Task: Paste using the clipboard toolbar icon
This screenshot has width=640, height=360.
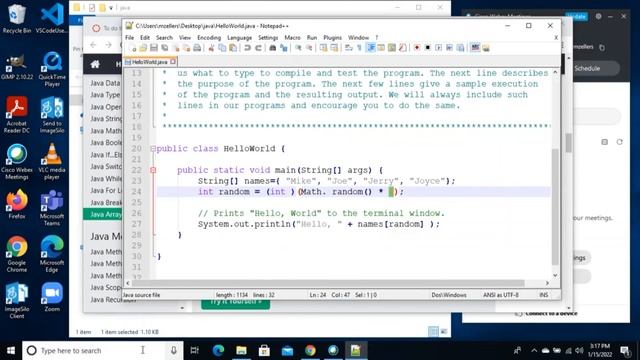Action: tap(233, 48)
